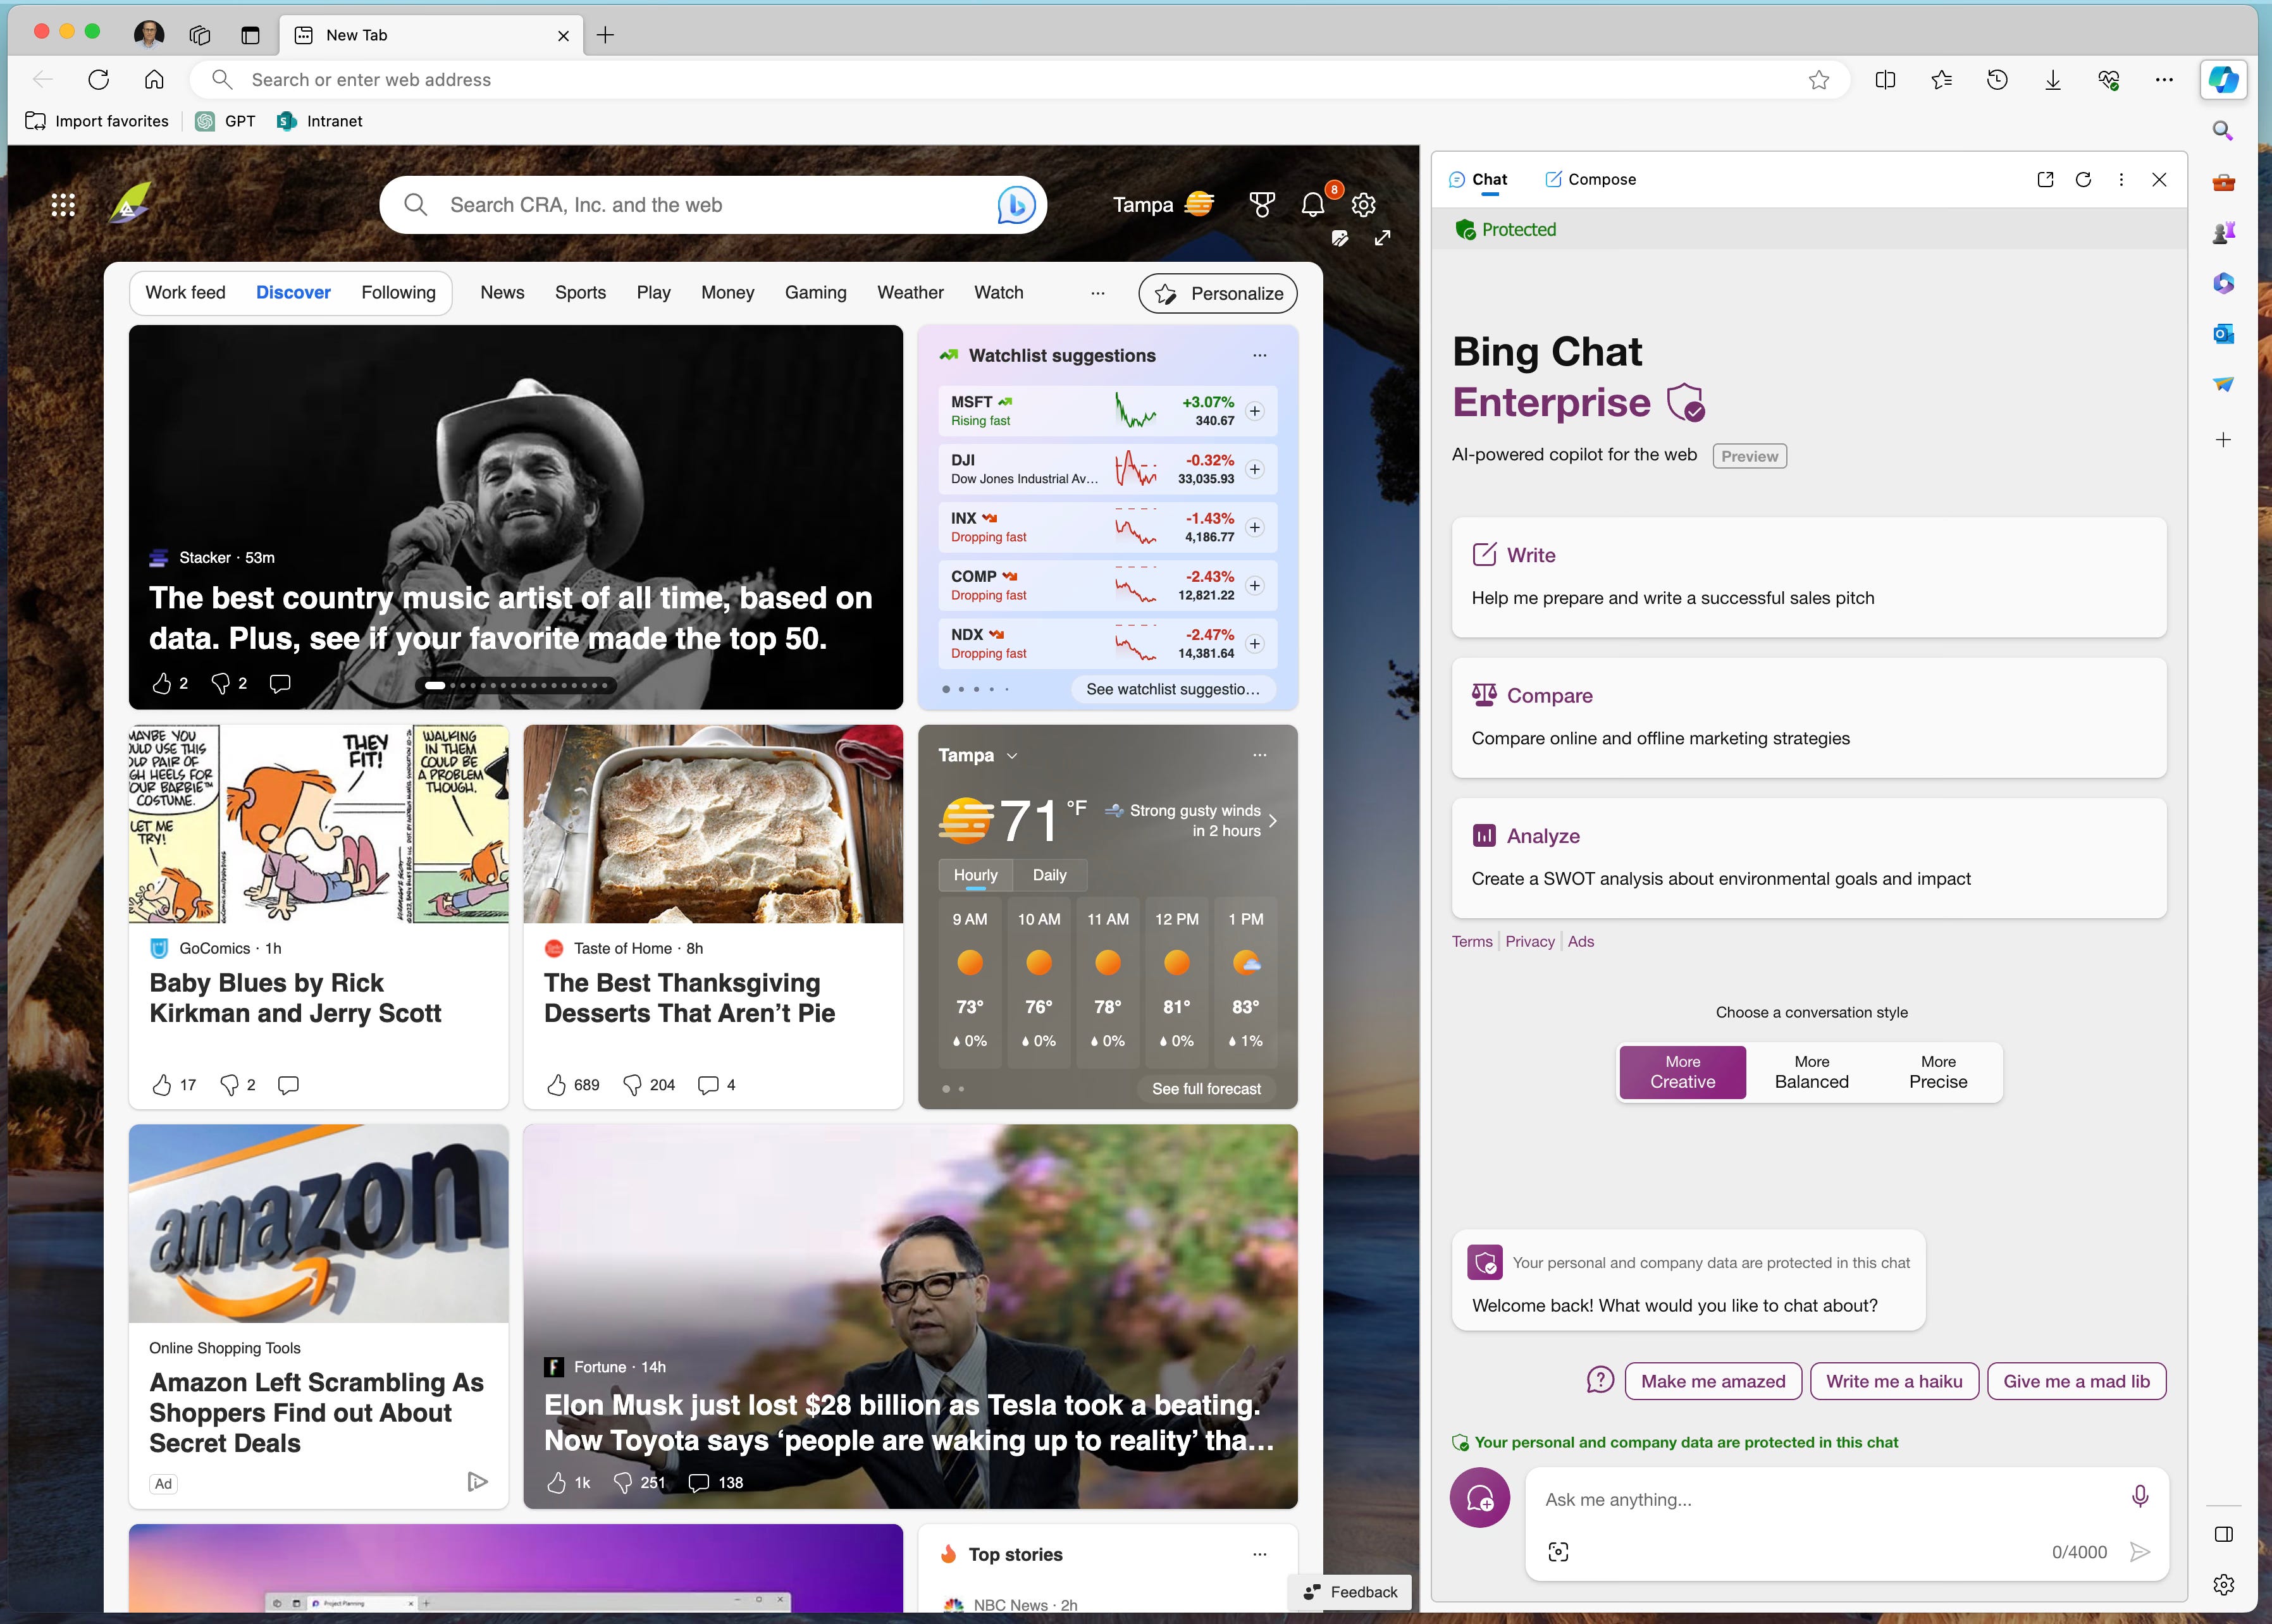The height and width of the screenshot is (1624, 2272).
Task: Open the app launcher grid icon
Action: point(63,205)
